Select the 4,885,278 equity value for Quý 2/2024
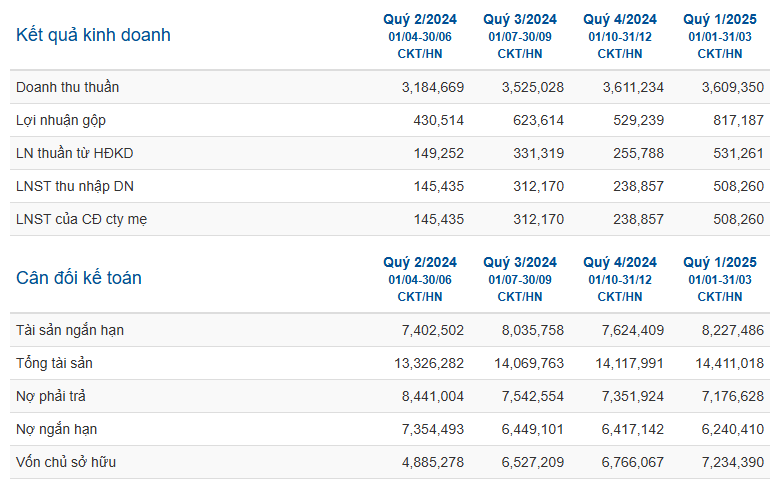 click(432, 462)
